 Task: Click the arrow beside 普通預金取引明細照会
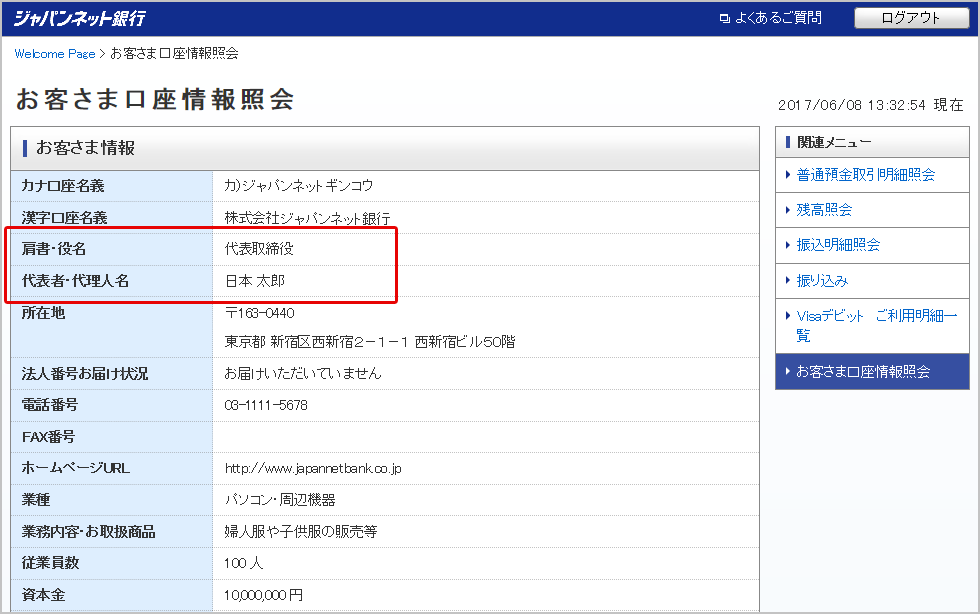pyautogui.click(x=788, y=175)
